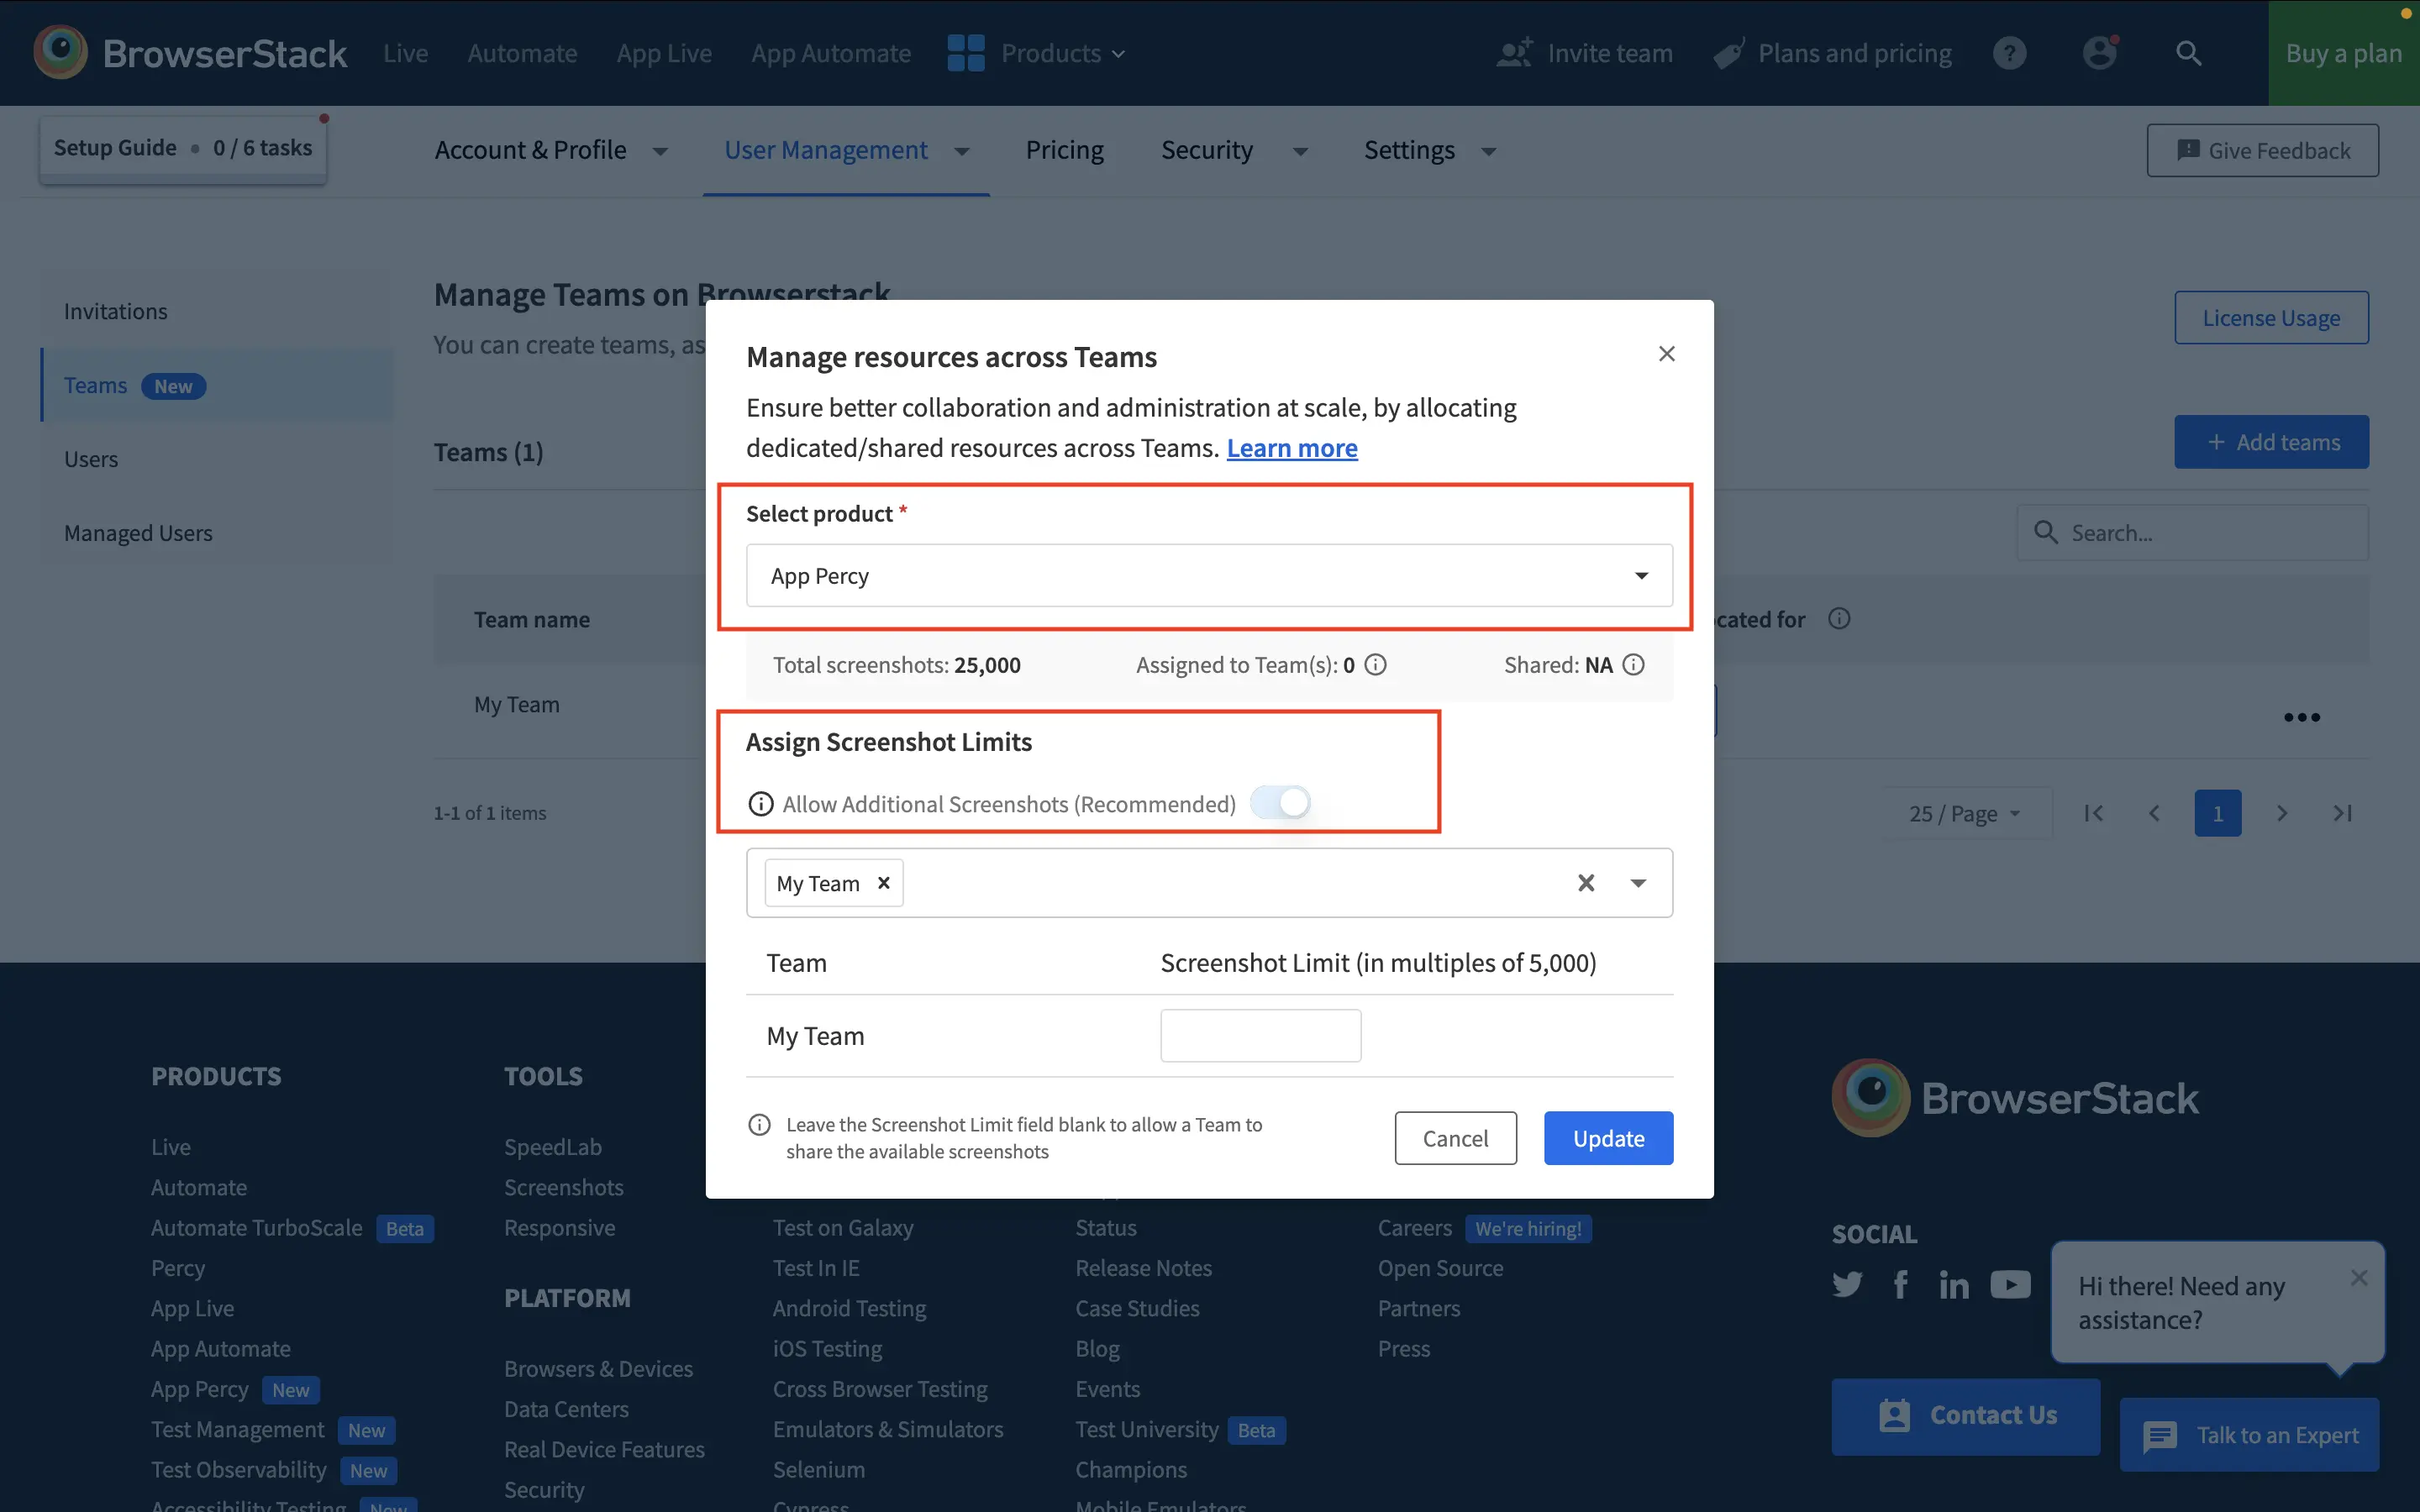This screenshot has width=2420, height=1512.
Task: Open the Automate tab in header
Action: [523, 53]
